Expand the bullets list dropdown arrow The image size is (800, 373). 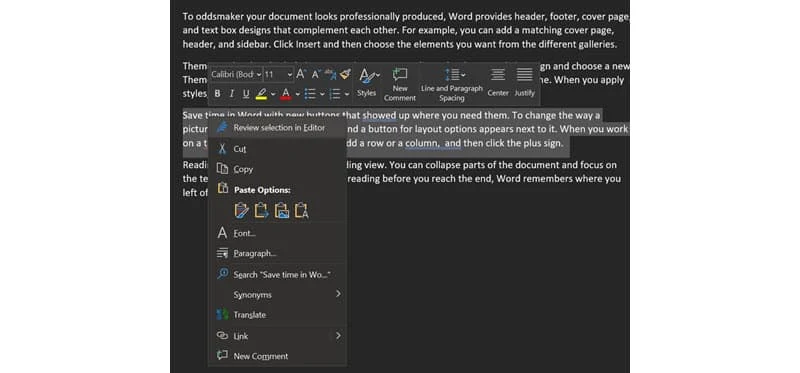[322, 94]
